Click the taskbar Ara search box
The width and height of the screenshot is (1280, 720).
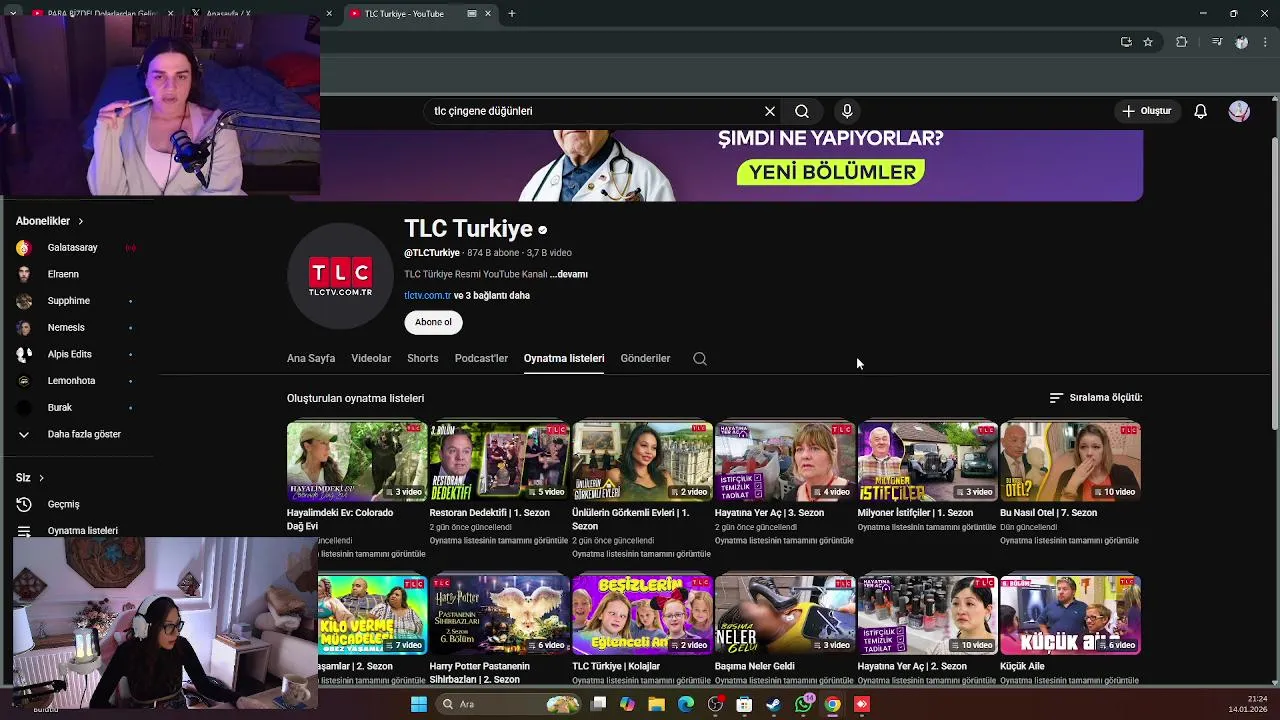click(510, 704)
